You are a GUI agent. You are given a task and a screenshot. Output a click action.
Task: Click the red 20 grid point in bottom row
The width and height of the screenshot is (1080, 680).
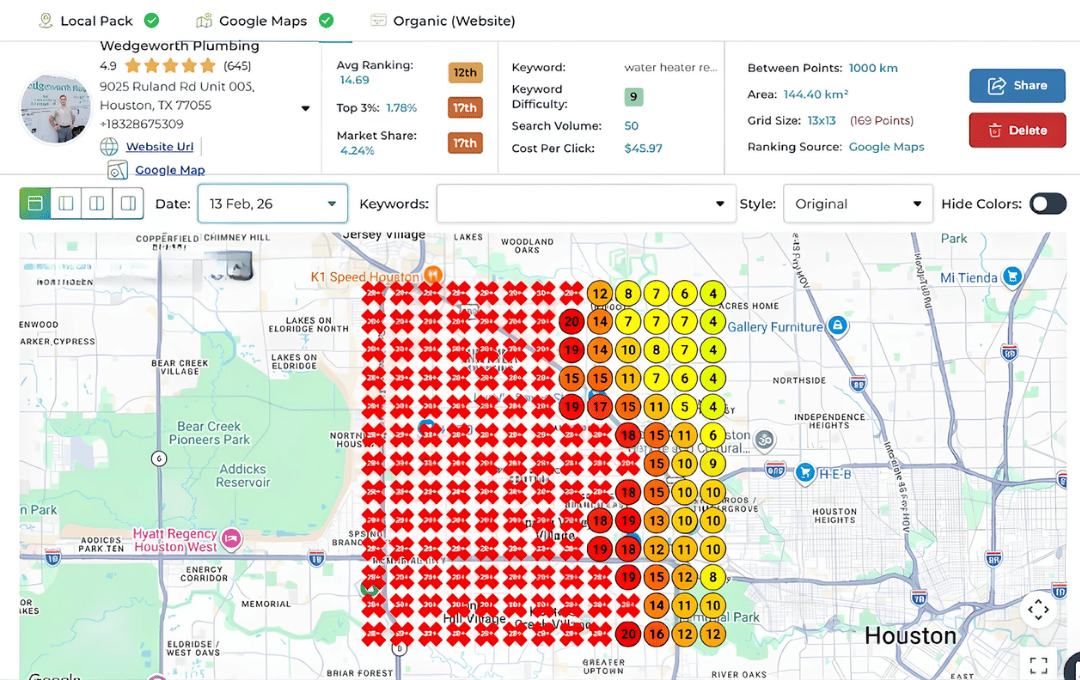[628, 635]
